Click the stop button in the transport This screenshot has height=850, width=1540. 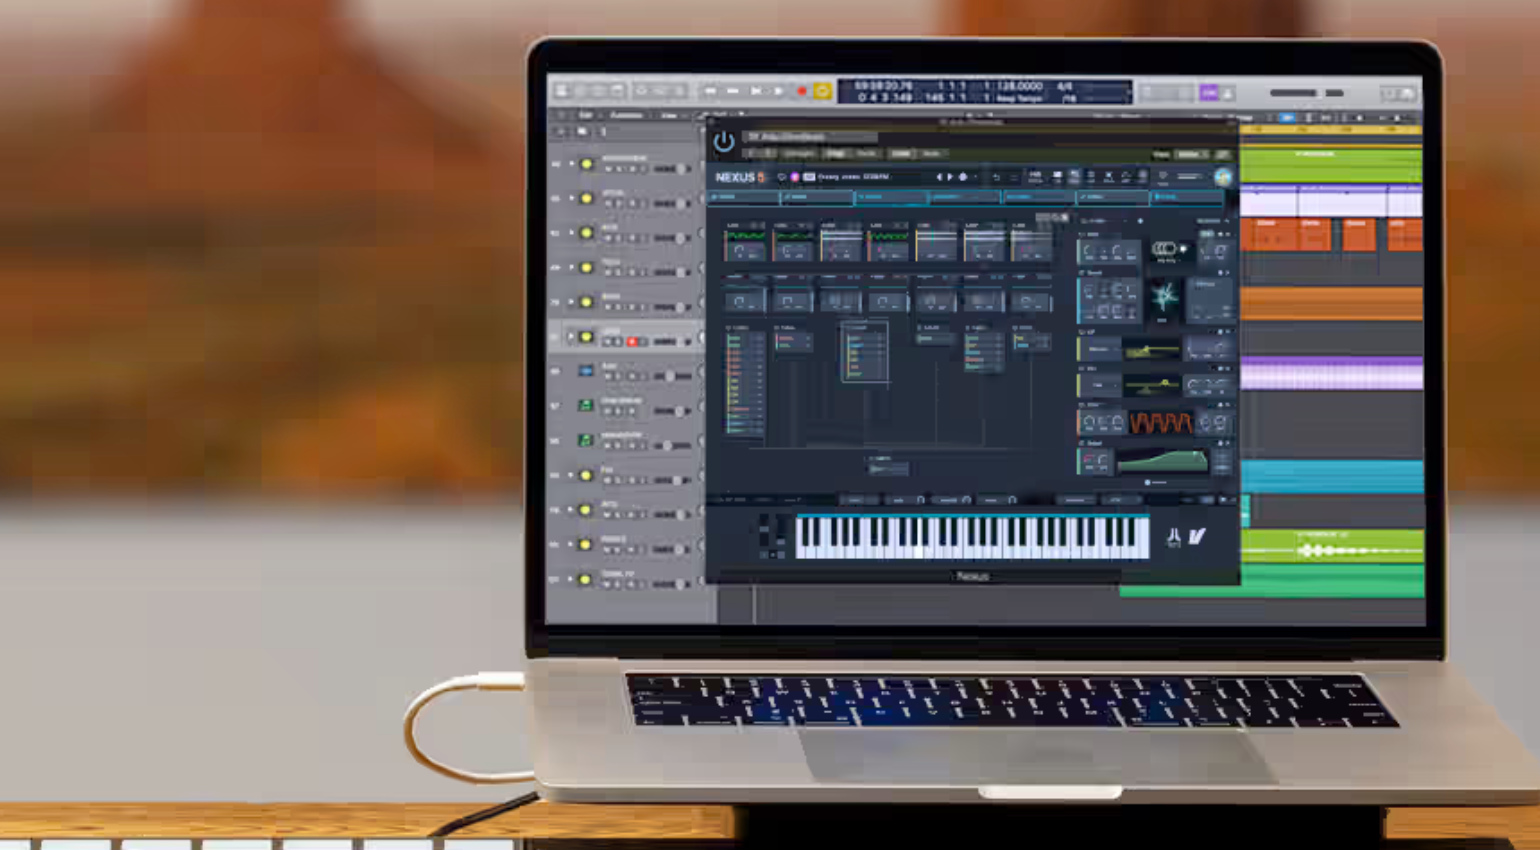pos(755,91)
